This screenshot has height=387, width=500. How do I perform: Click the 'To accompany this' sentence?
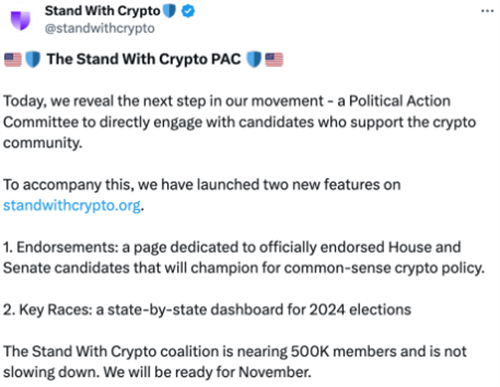pos(202,195)
